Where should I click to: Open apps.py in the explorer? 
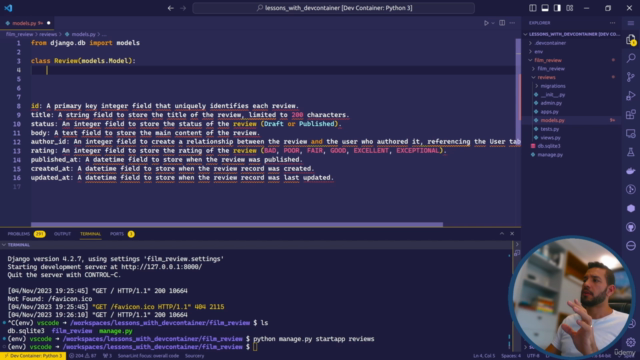pyautogui.click(x=549, y=111)
